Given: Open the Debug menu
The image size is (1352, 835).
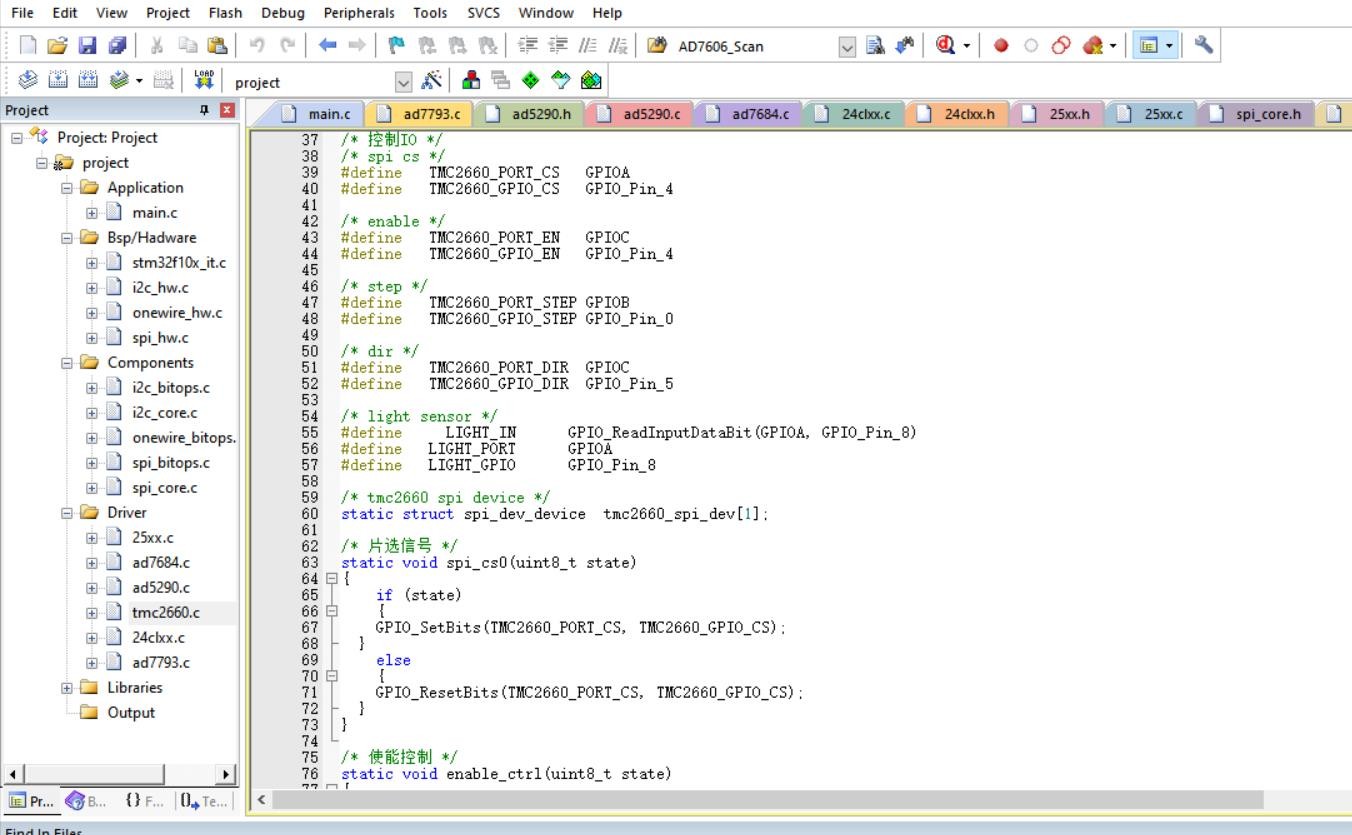Looking at the screenshot, I should click(x=283, y=13).
